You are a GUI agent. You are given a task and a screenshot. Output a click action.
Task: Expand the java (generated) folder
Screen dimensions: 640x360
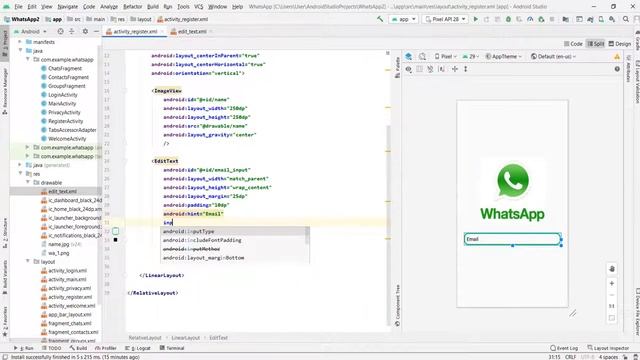tap(20, 165)
